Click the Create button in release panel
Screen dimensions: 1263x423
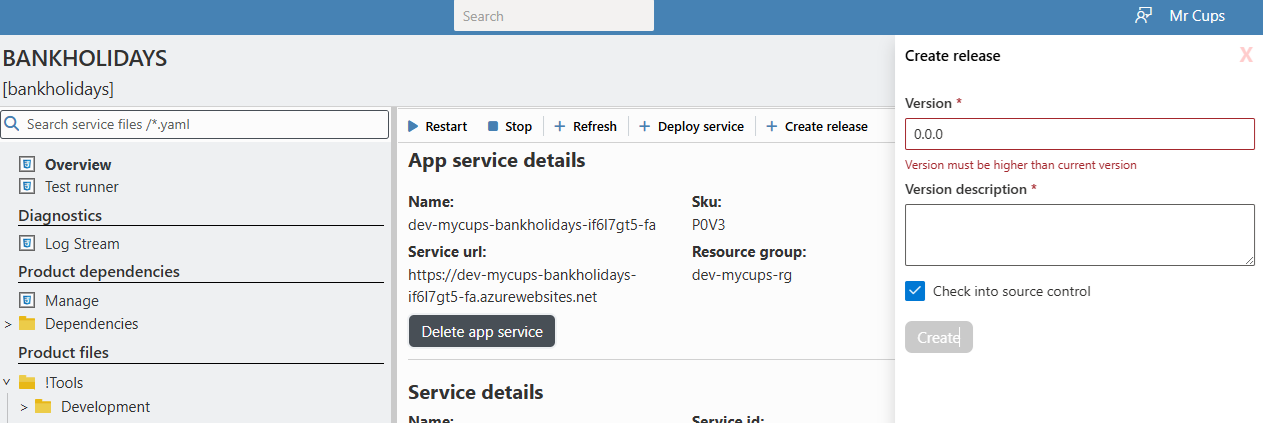tap(938, 337)
